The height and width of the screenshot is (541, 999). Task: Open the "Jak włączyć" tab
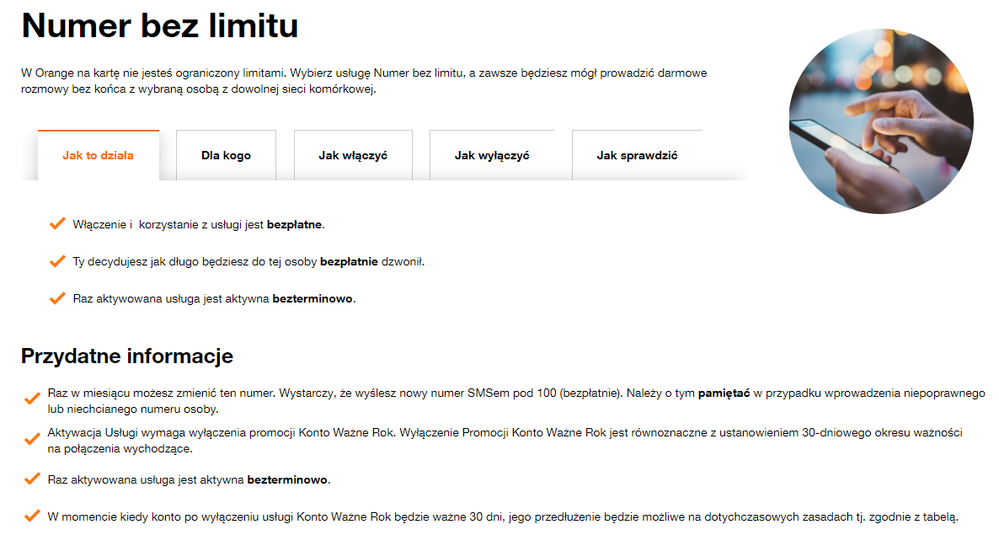(x=353, y=156)
